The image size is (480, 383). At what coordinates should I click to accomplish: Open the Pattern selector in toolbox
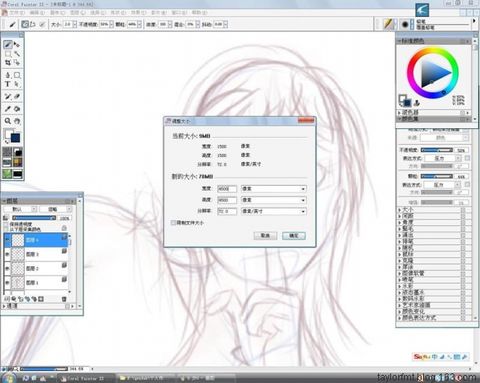pos(7,162)
